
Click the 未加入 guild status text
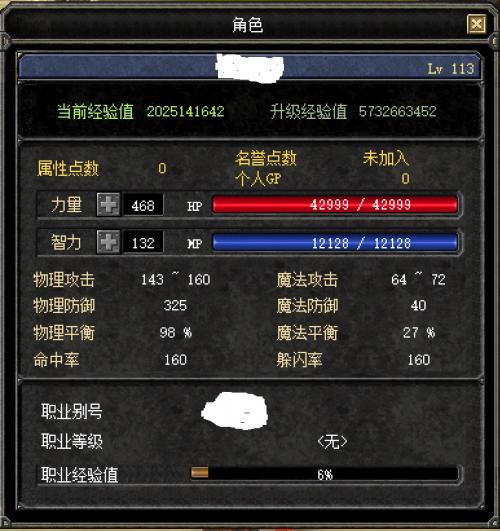[386, 158]
